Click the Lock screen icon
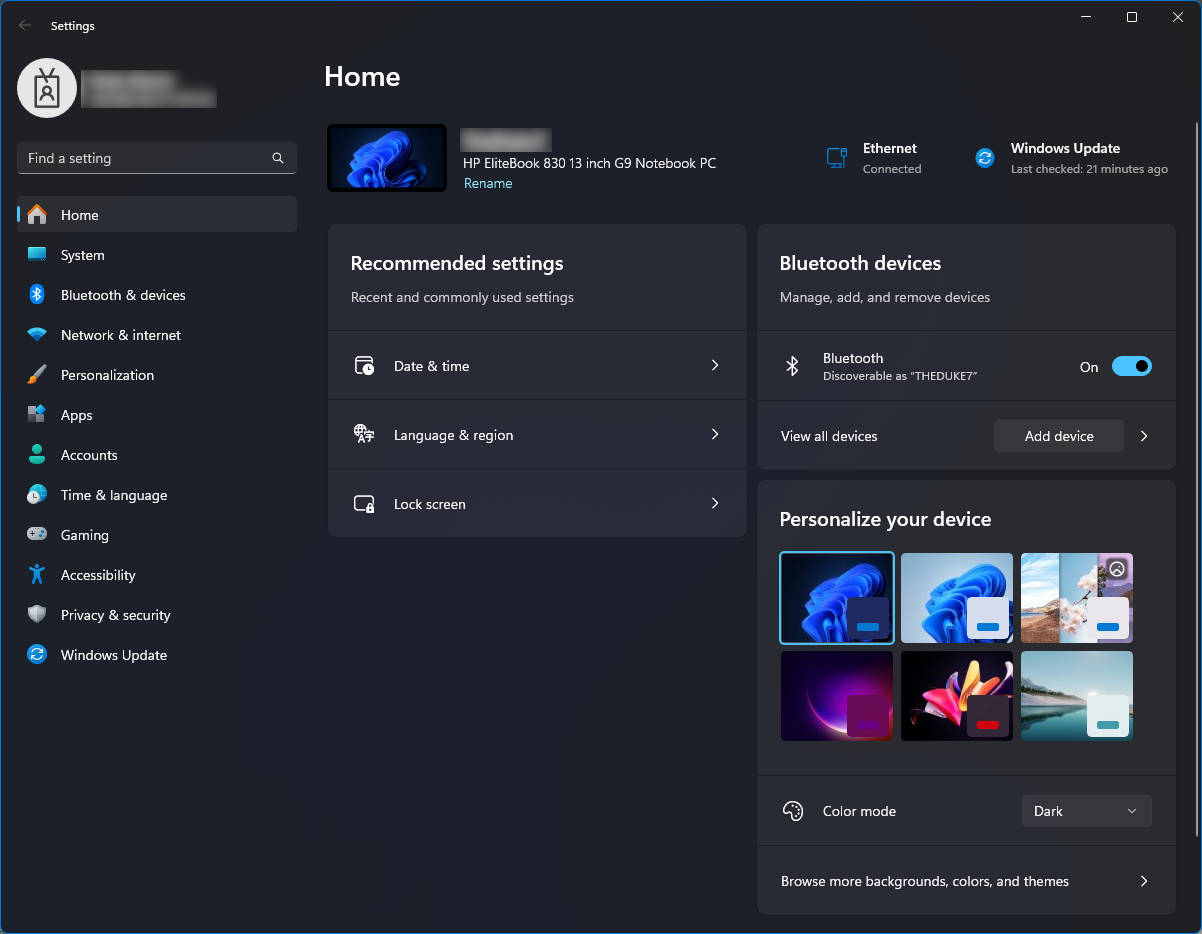Viewport: 1202px width, 934px height. [364, 504]
